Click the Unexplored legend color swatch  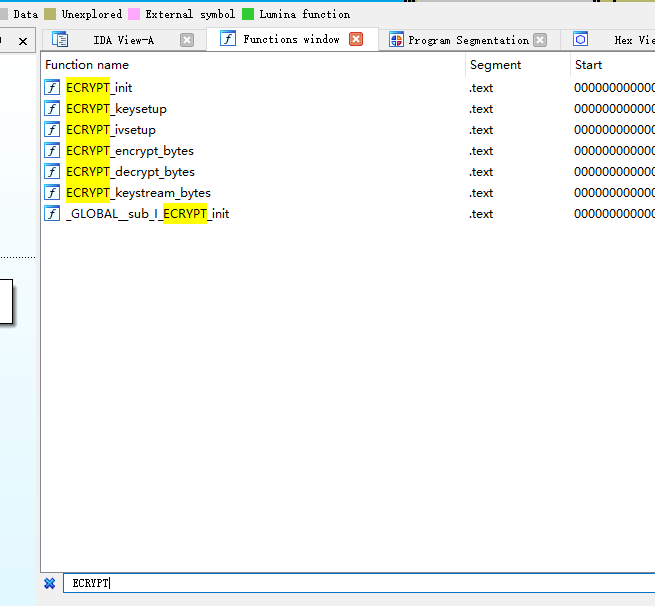[50, 14]
